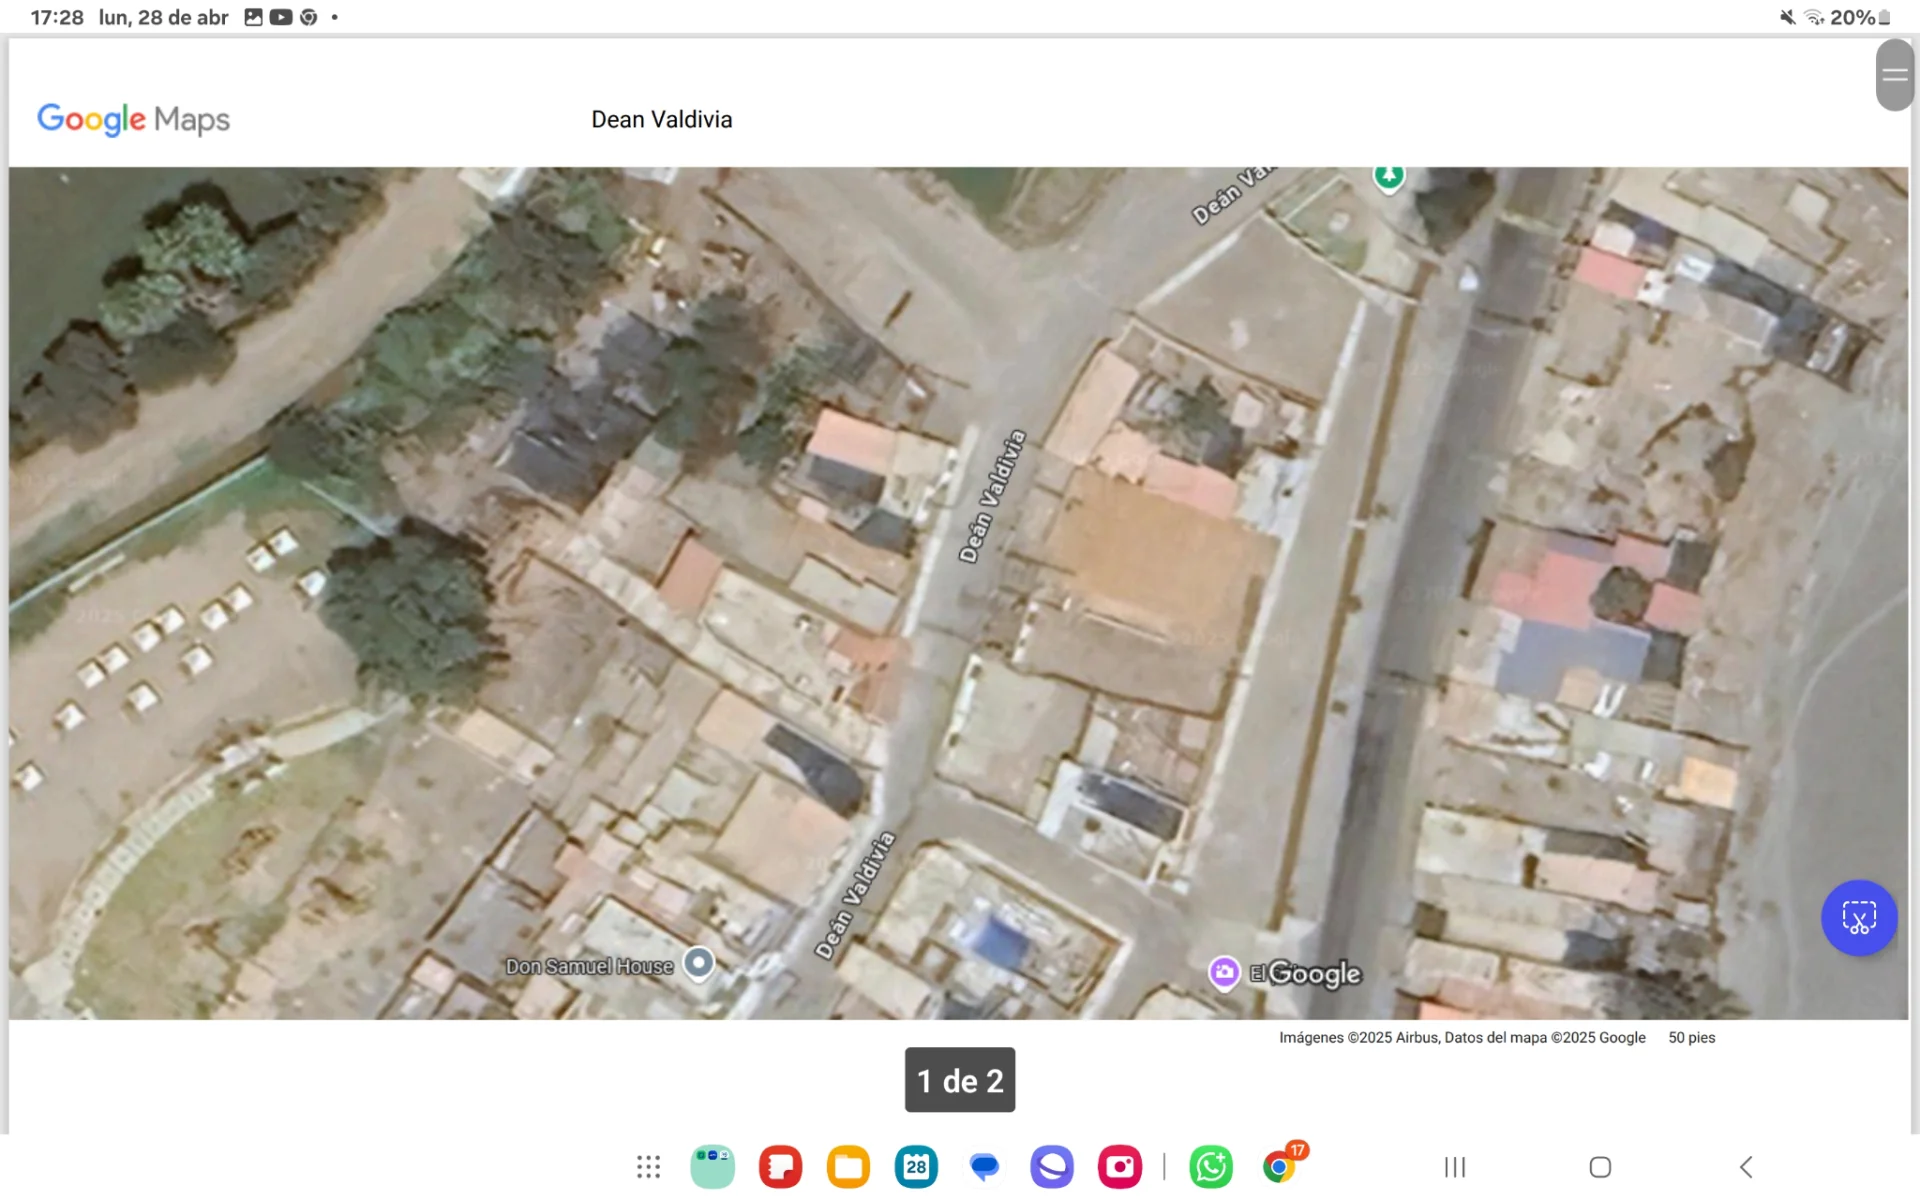The height and width of the screenshot is (1200, 1920).
Task: Open the app drawer grid
Action: point(648,1167)
